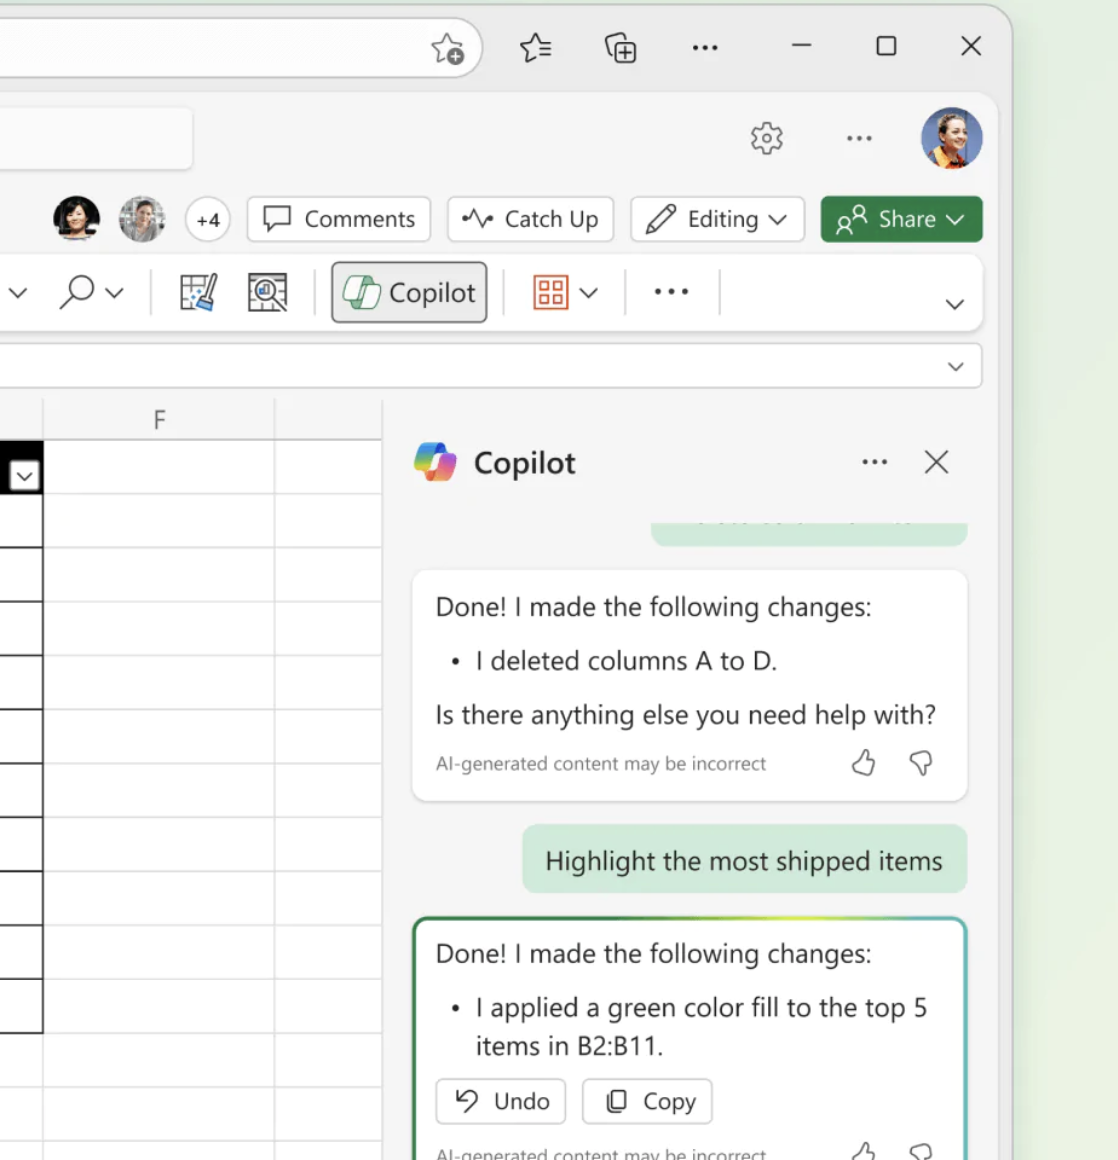Click the Analyze Data magnifier icon
The image size is (1118, 1160).
click(267, 292)
